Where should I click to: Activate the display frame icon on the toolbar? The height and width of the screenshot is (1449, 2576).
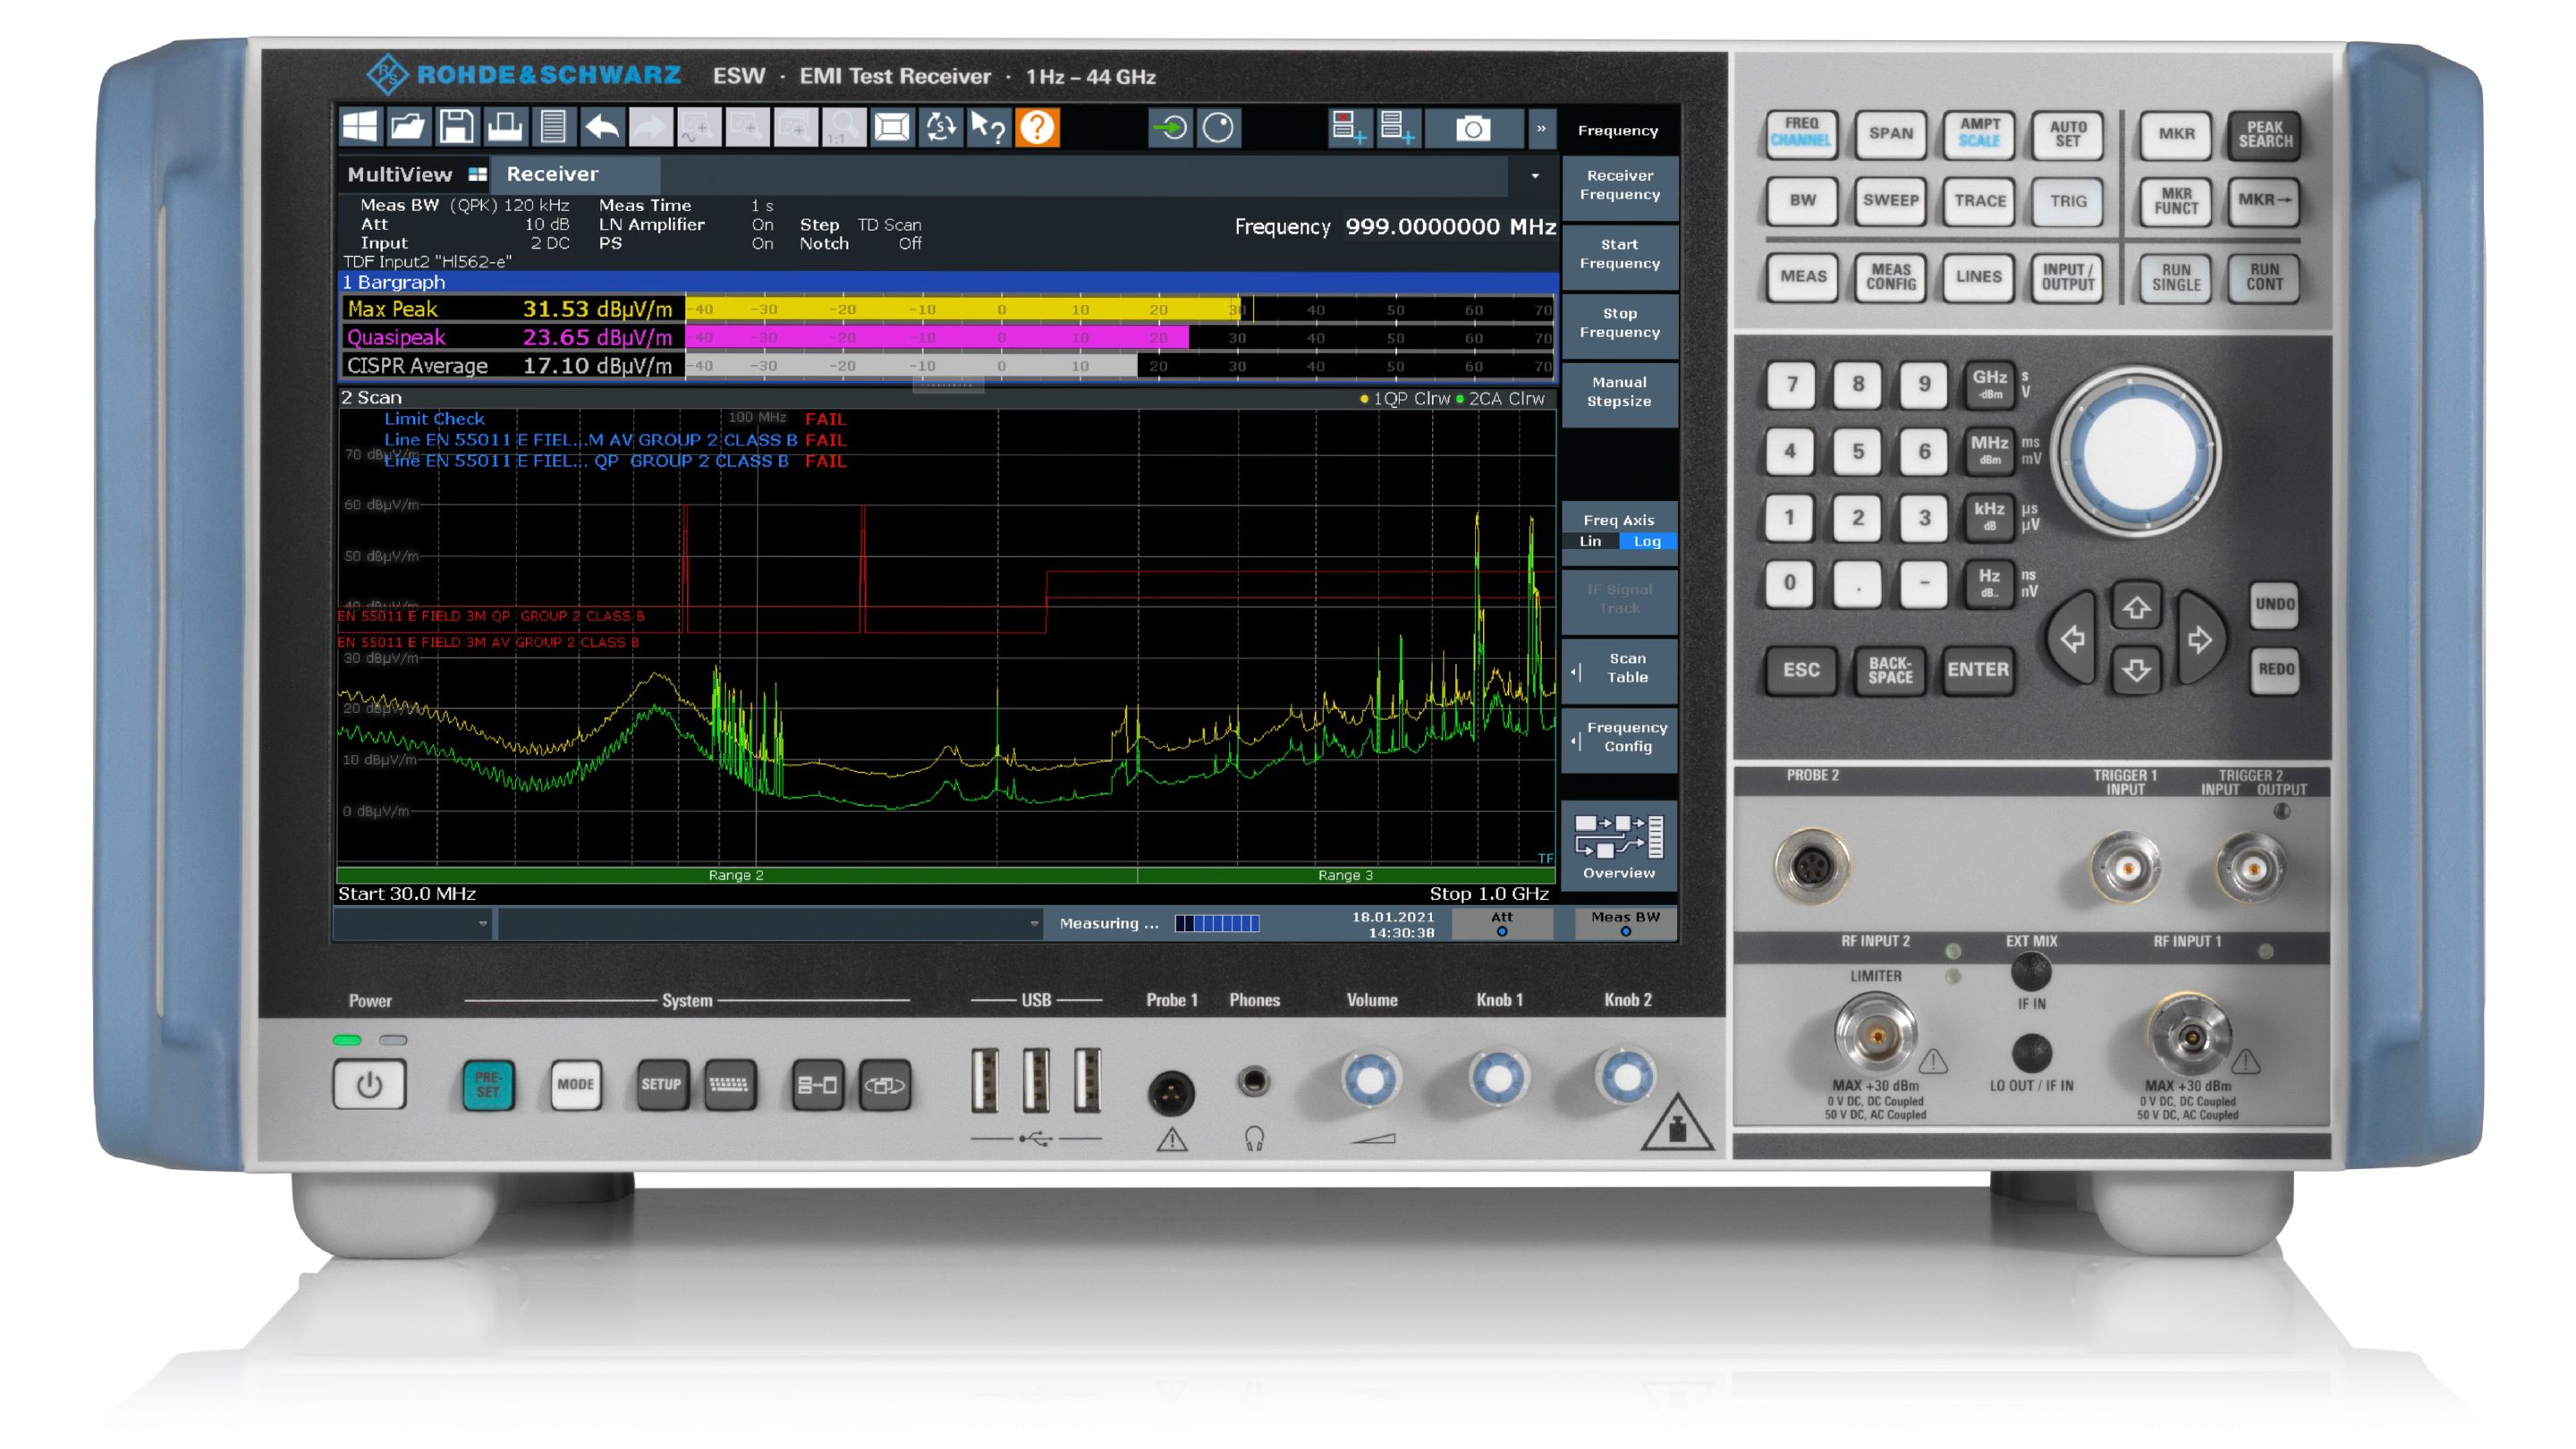tap(892, 130)
